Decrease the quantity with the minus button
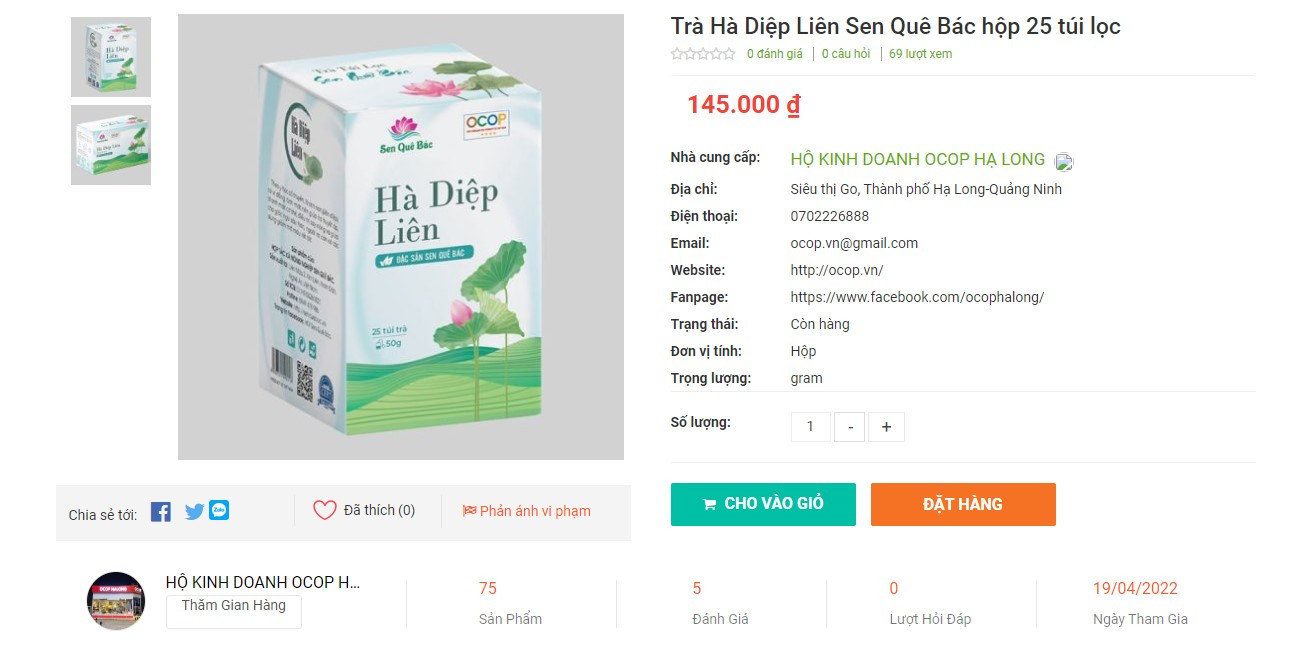1298x654 pixels. [850, 427]
